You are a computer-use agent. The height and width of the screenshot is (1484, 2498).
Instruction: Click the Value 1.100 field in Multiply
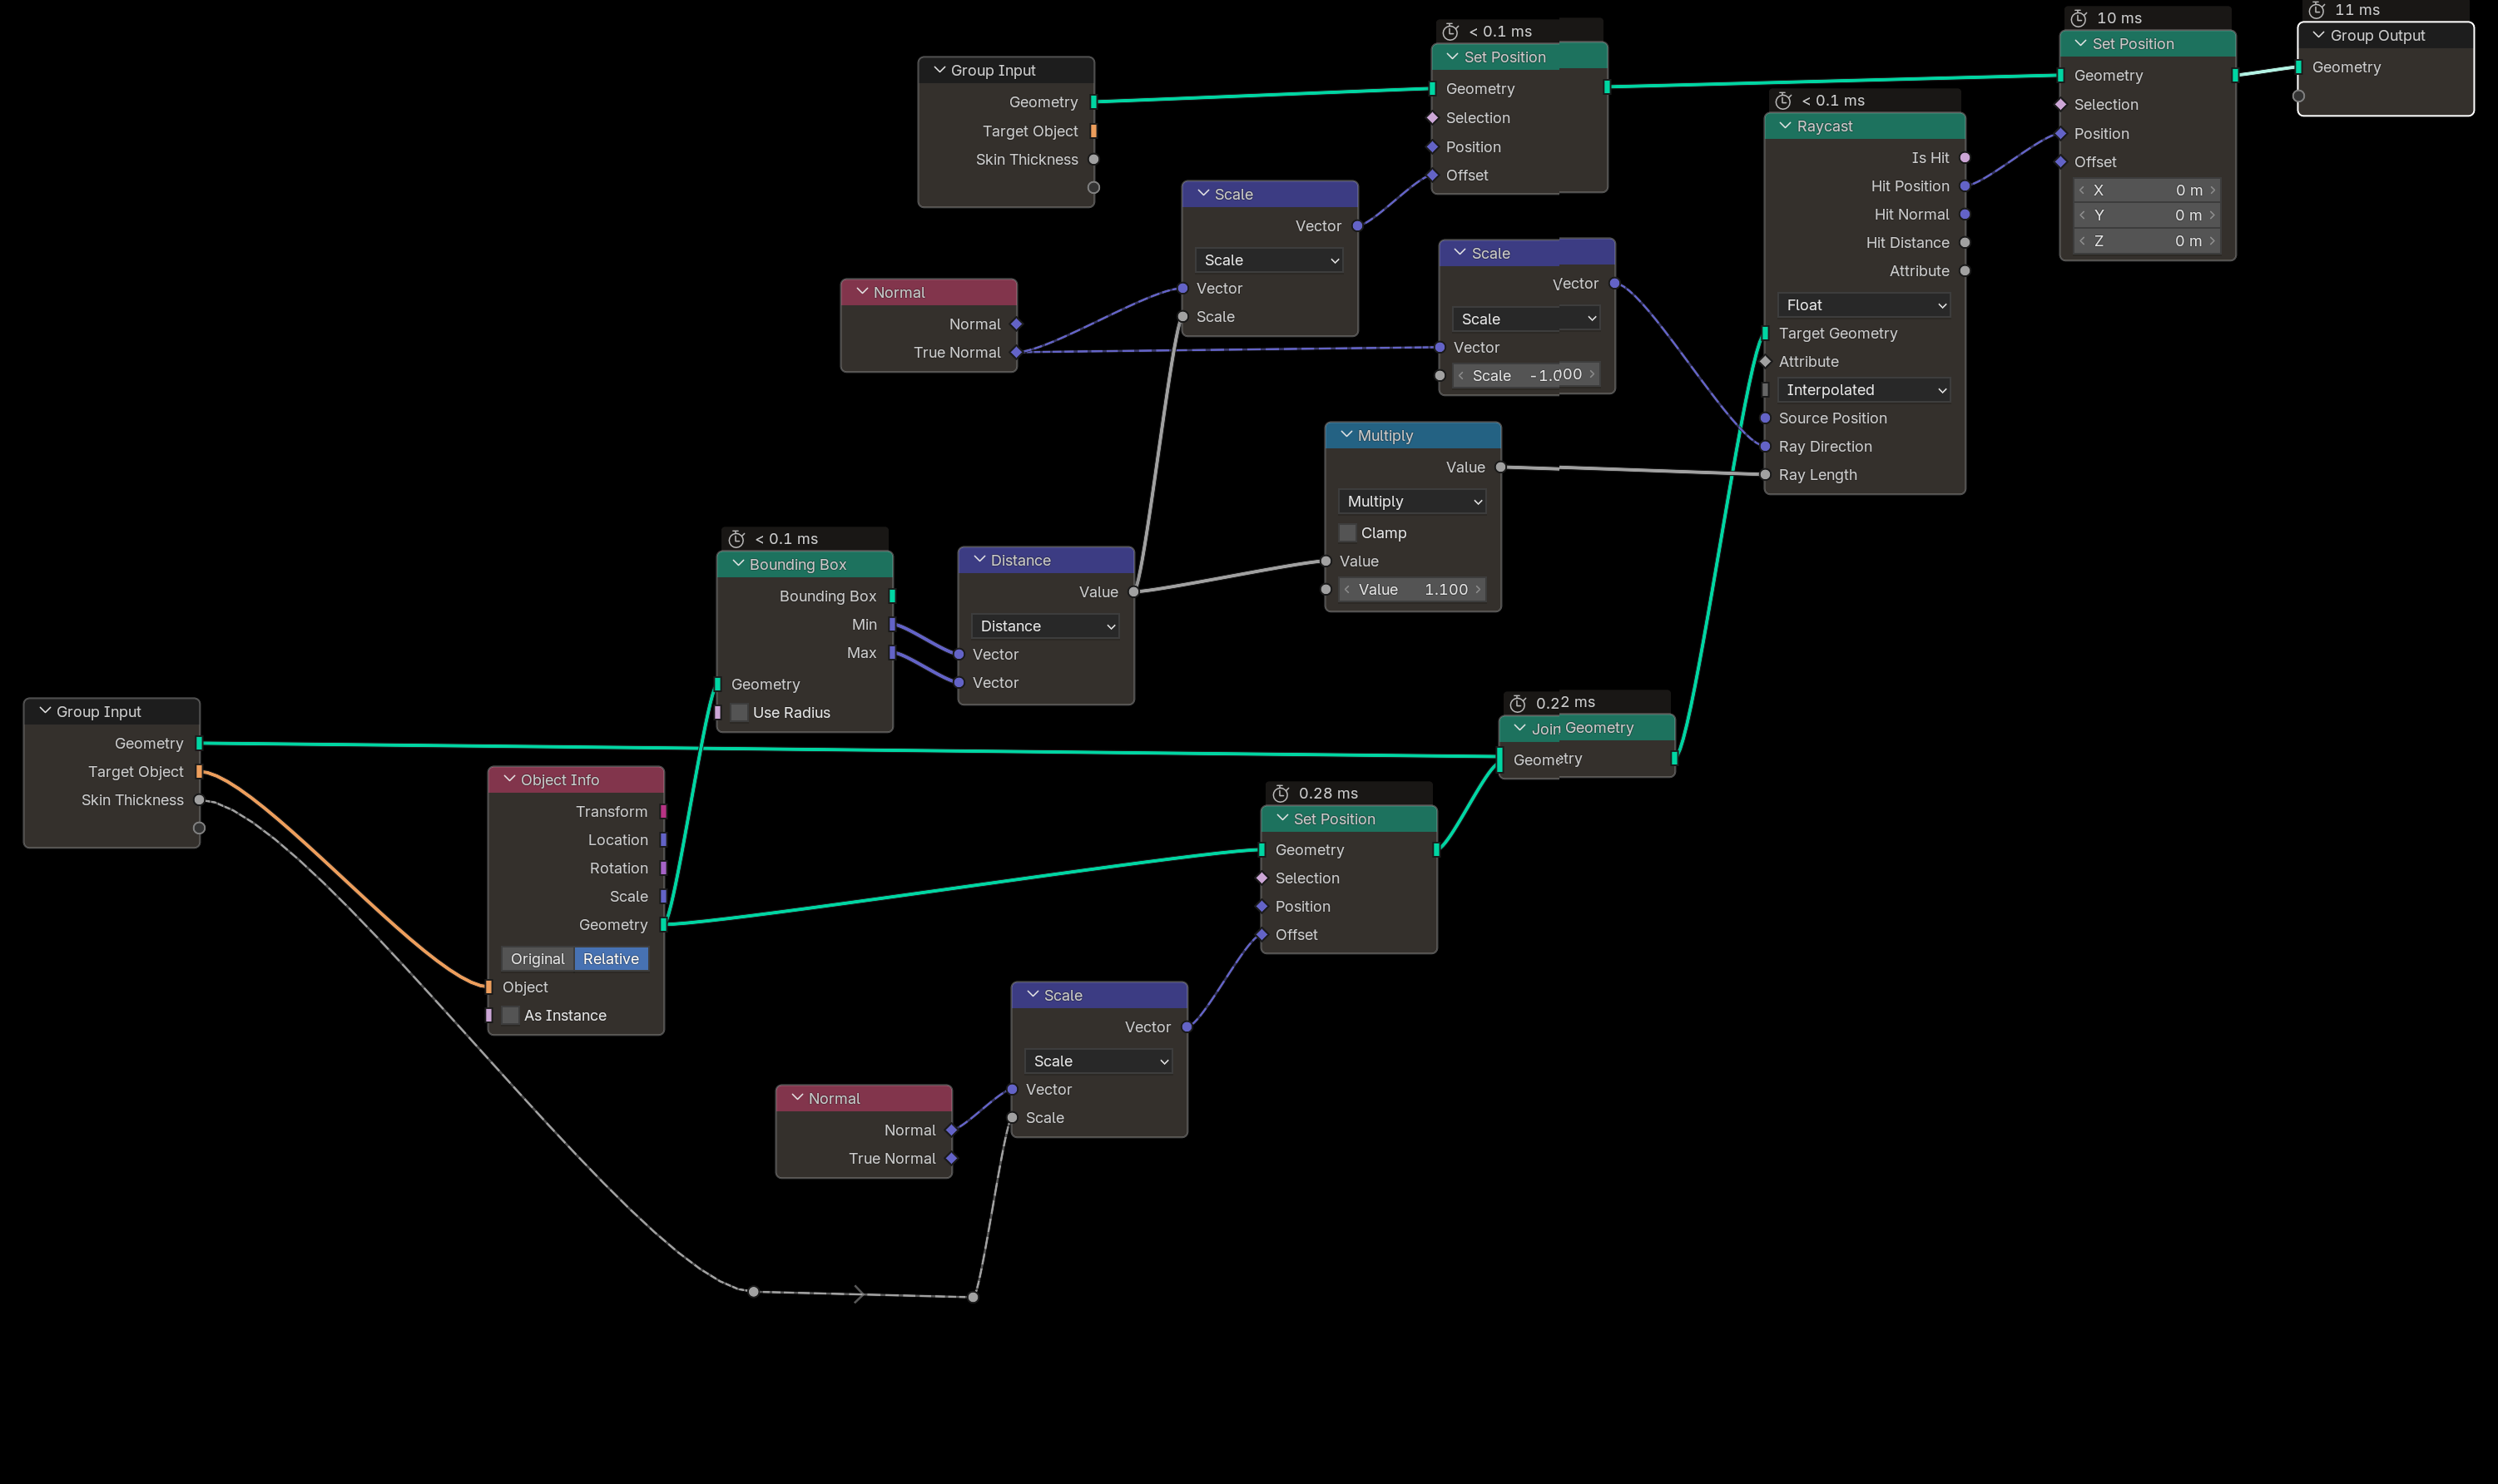1412,589
